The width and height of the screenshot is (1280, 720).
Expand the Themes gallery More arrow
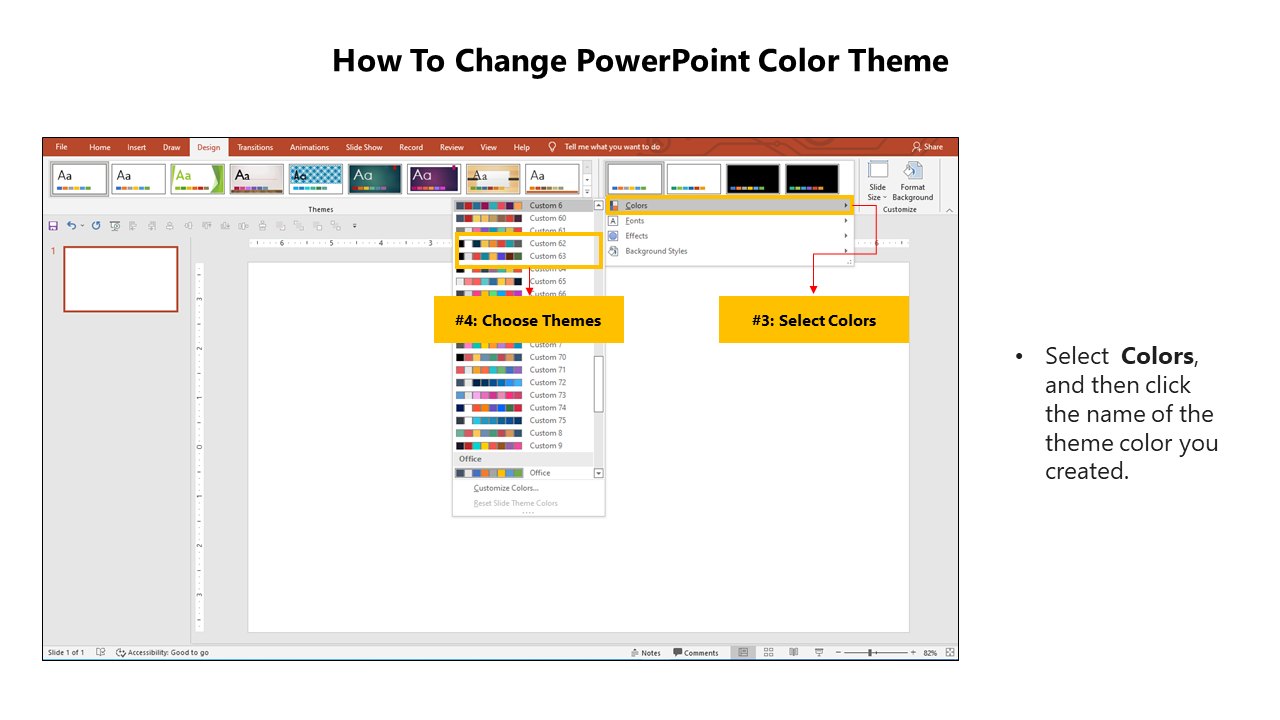pos(587,191)
